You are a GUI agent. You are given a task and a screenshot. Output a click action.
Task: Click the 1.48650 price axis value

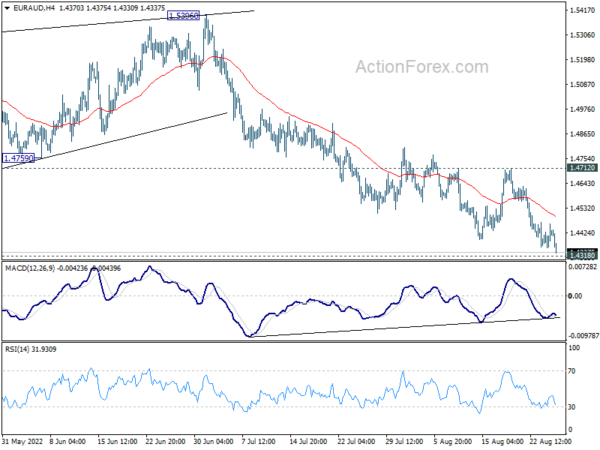582,134
